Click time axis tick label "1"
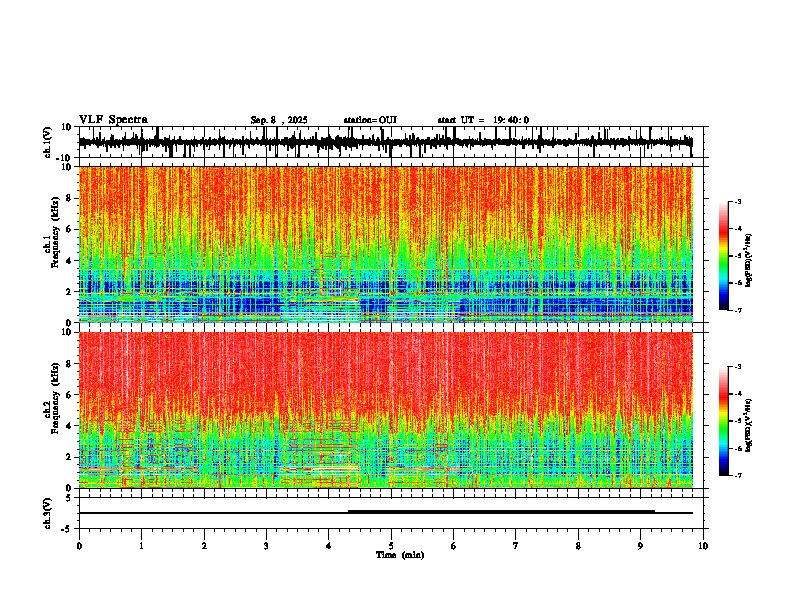 [141, 546]
